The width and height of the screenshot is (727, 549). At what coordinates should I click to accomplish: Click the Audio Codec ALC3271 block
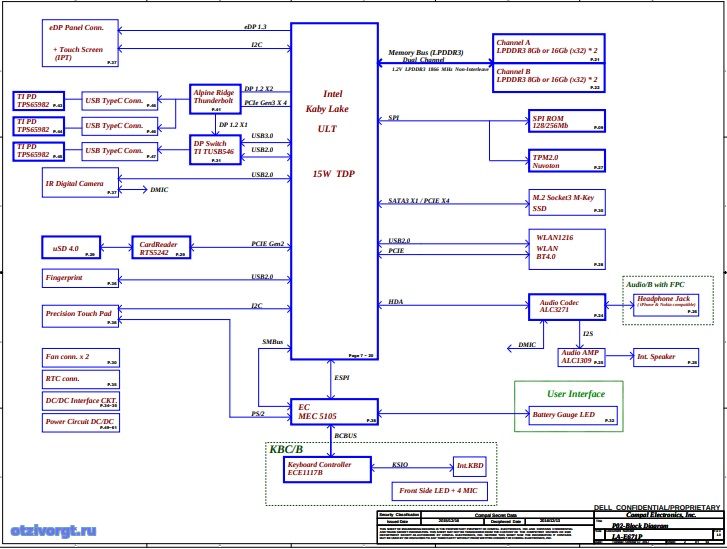click(567, 307)
